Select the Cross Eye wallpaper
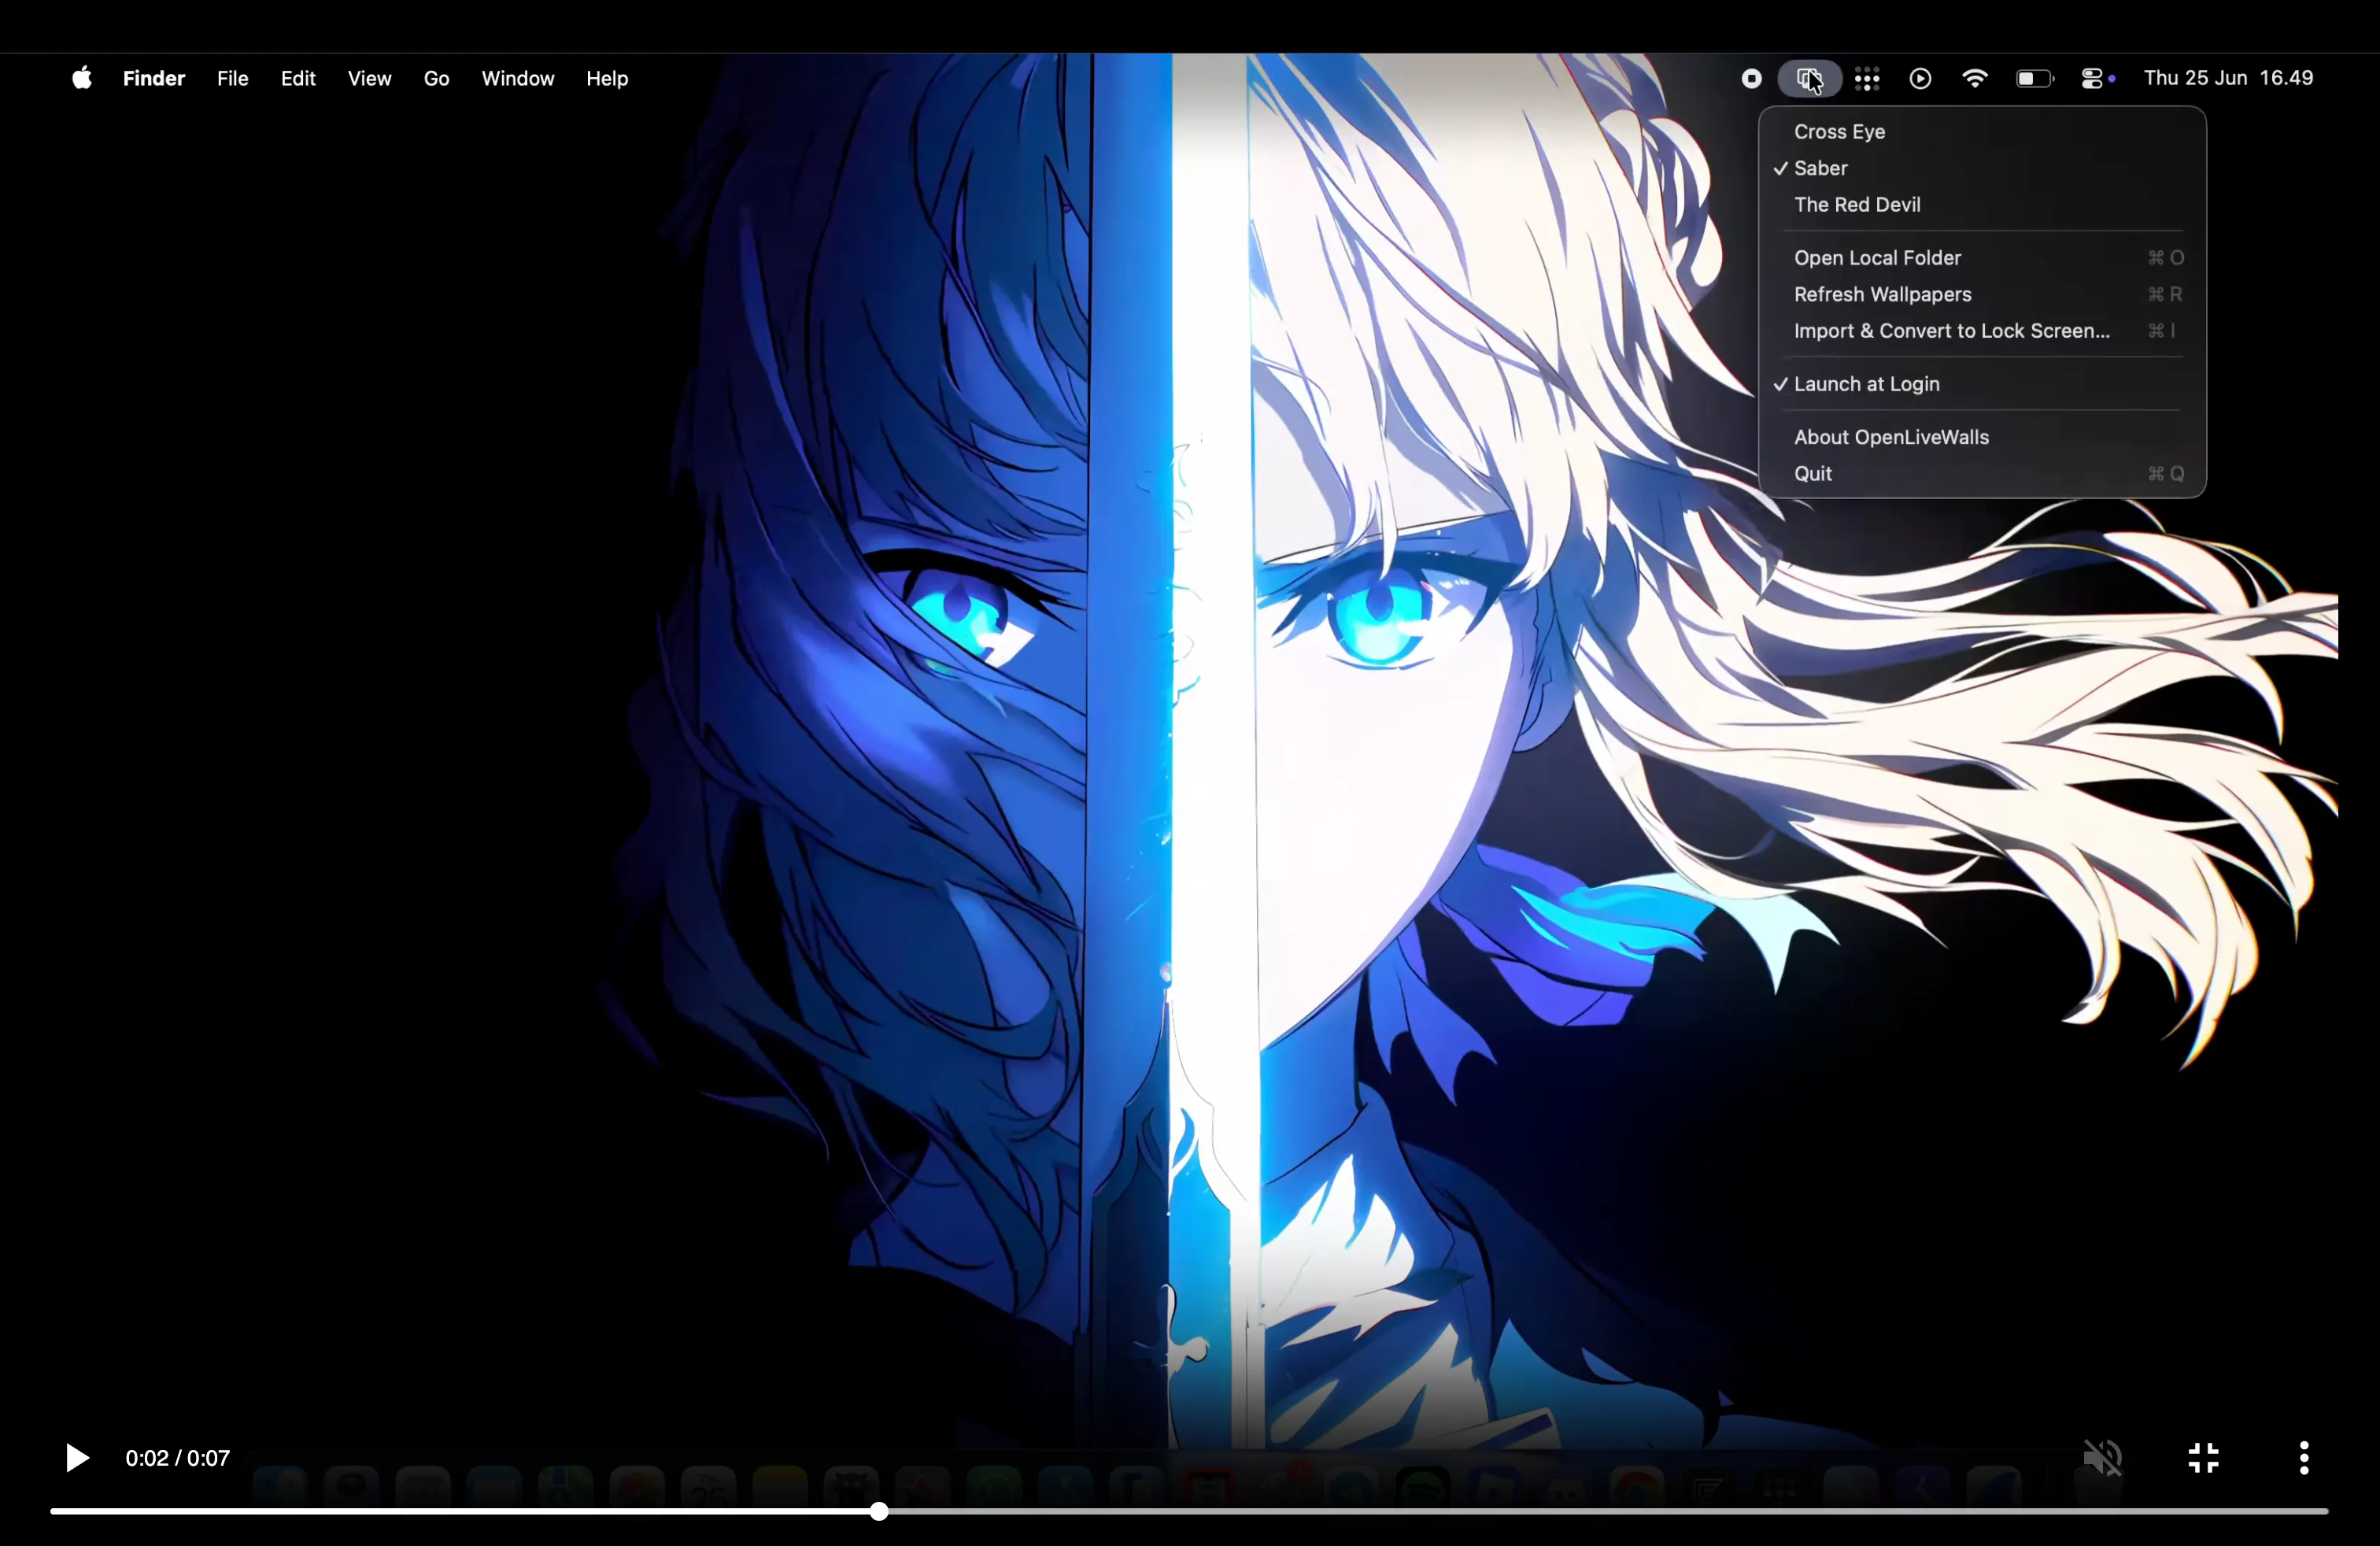Viewport: 2380px width, 1546px height. tap(1982, 132)
